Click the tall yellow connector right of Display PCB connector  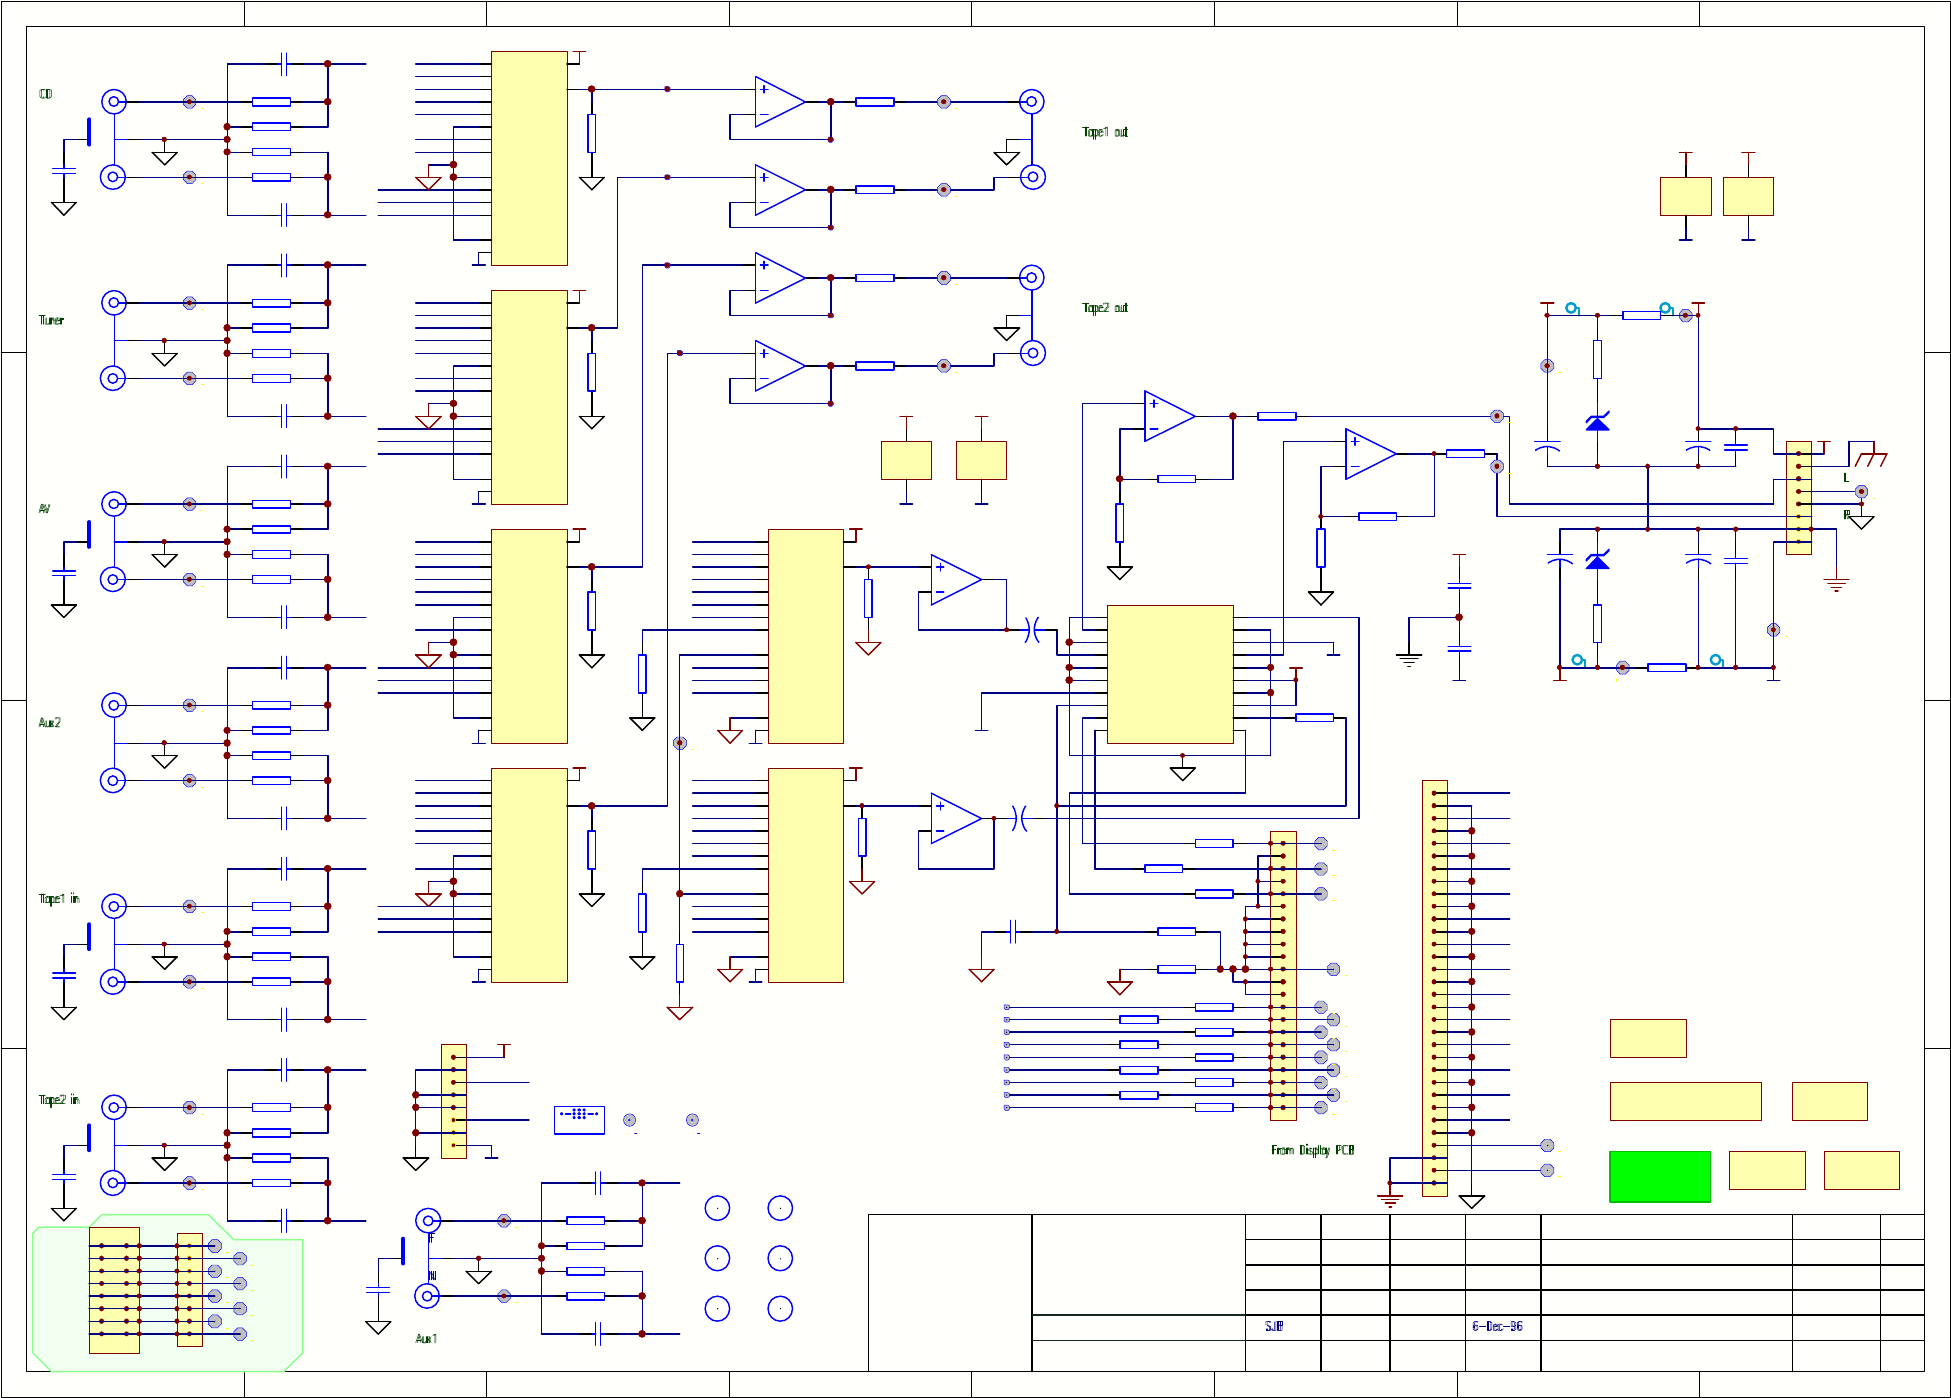tap(1434, 988)
